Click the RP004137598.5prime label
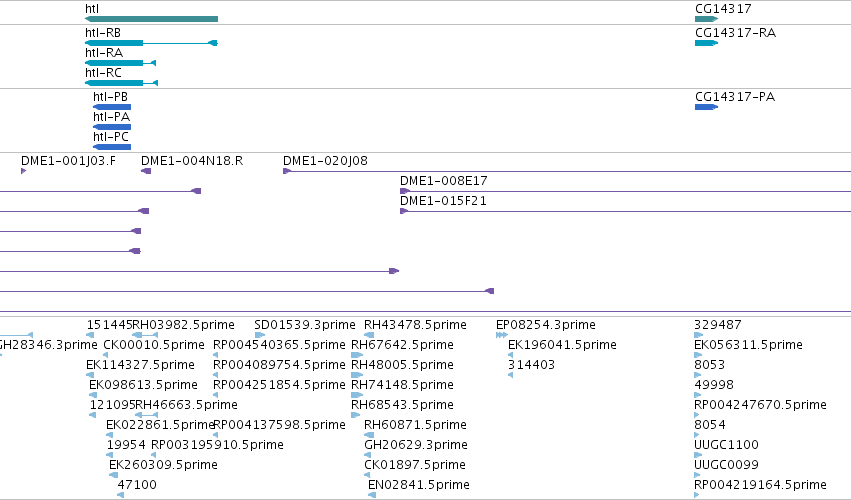The height and width of the screenshot is (500, 851). (280, 425)
